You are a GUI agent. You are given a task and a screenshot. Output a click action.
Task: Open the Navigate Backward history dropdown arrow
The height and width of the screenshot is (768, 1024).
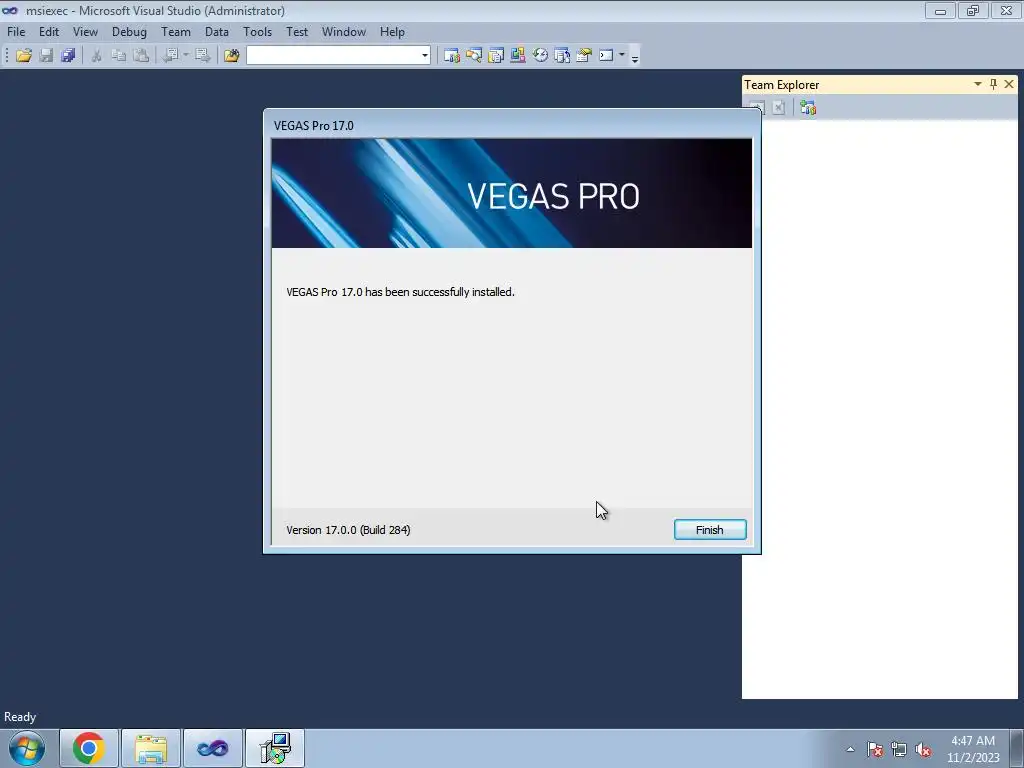pos(186,56)
